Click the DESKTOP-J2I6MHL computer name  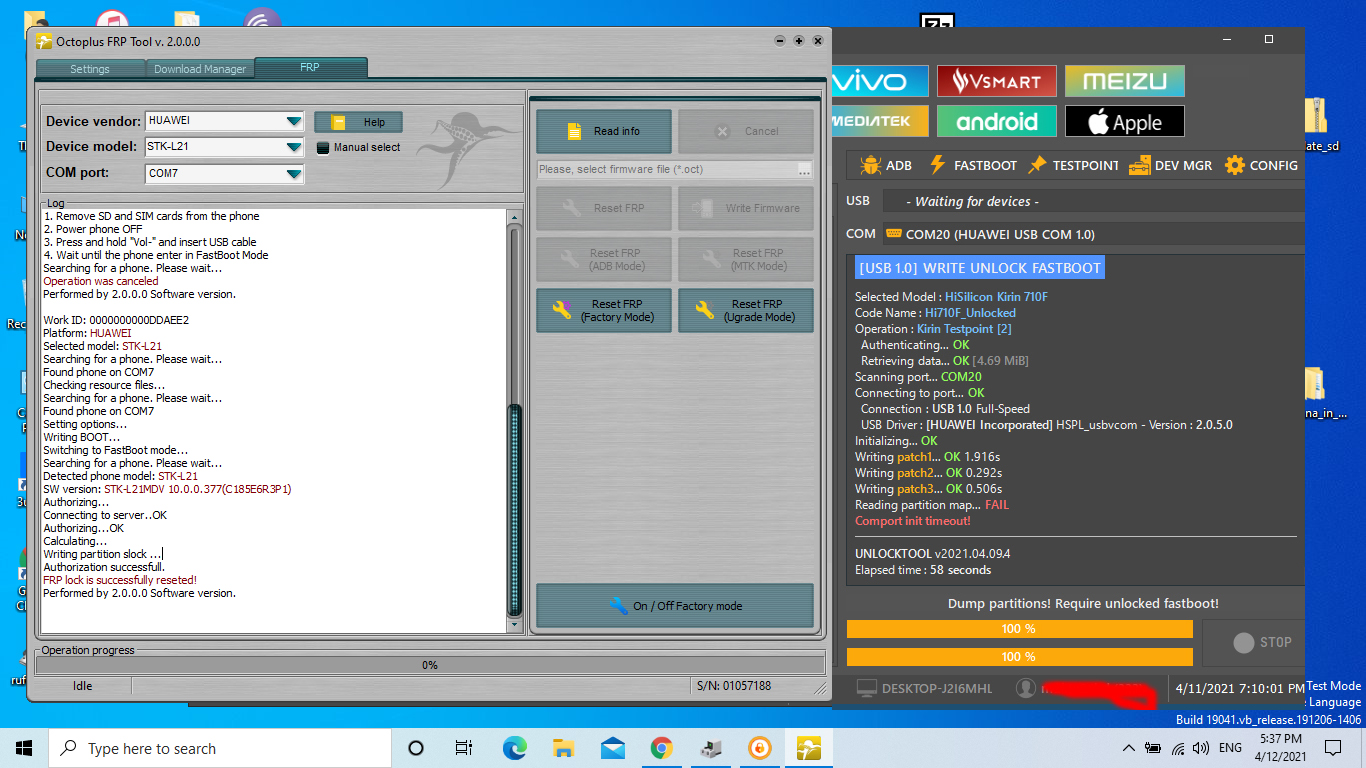point(938,688)
